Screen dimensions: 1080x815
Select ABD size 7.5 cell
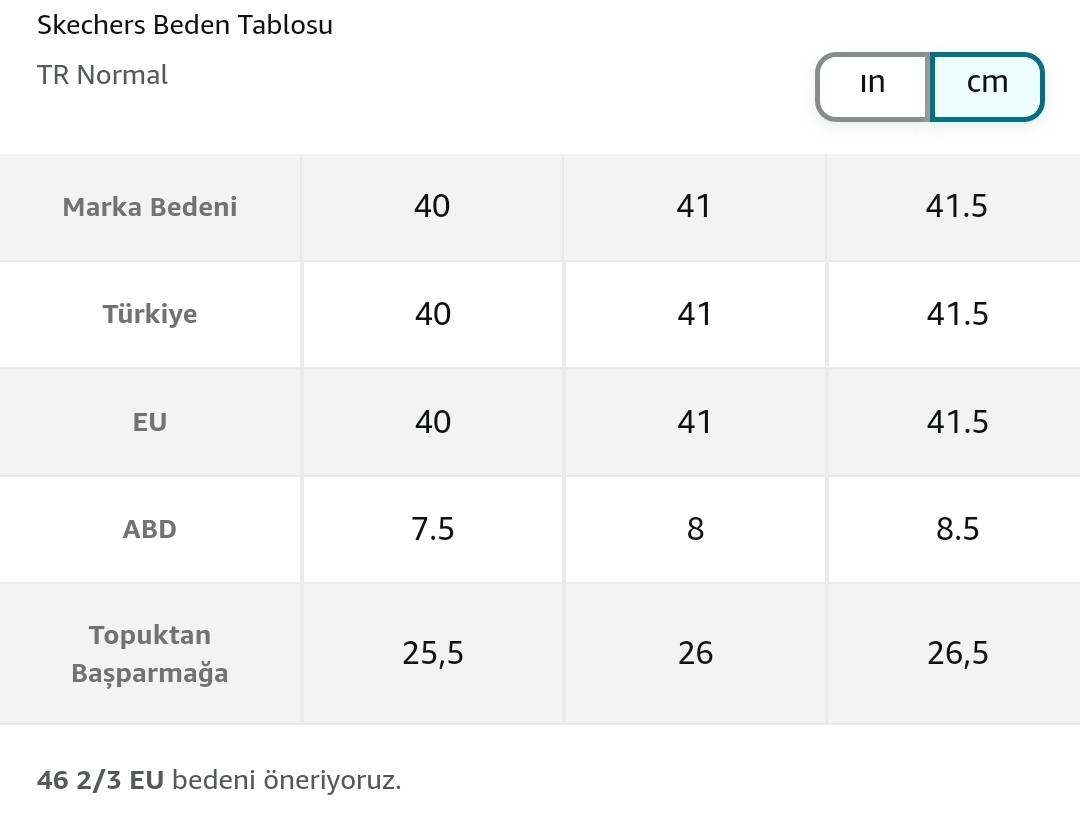click(433, 530)
